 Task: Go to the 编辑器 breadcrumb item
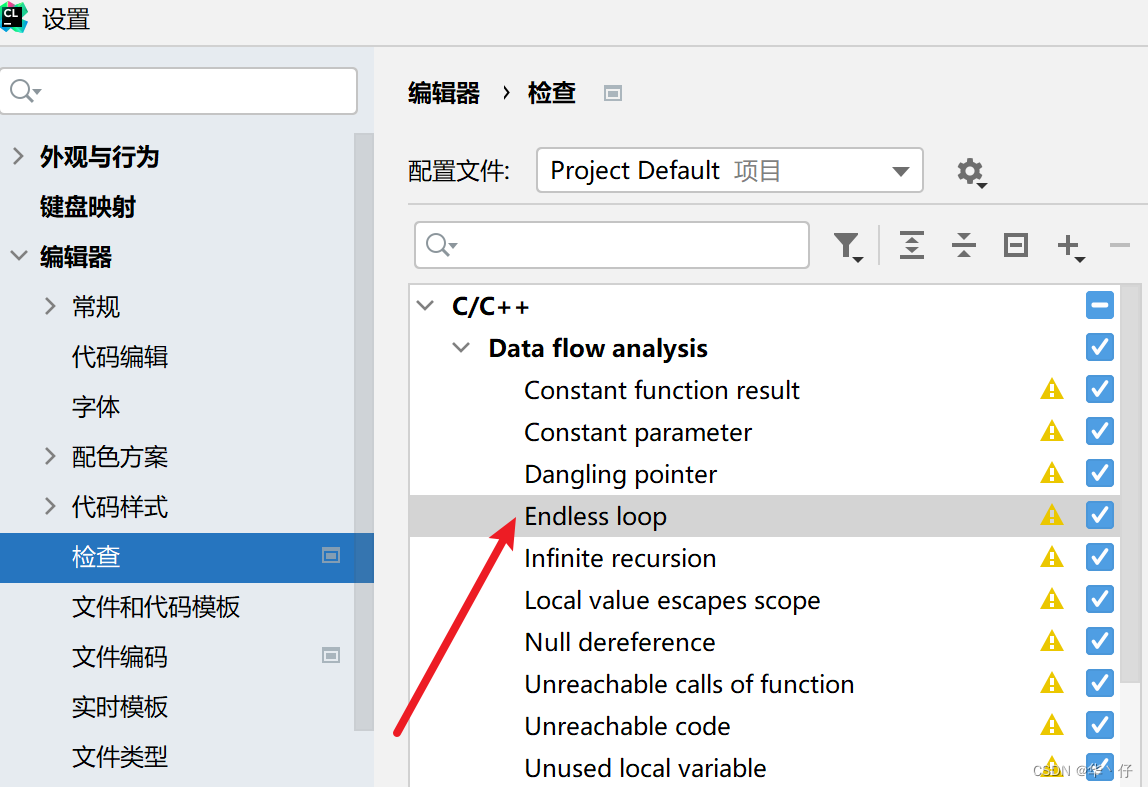coord(444,92)
